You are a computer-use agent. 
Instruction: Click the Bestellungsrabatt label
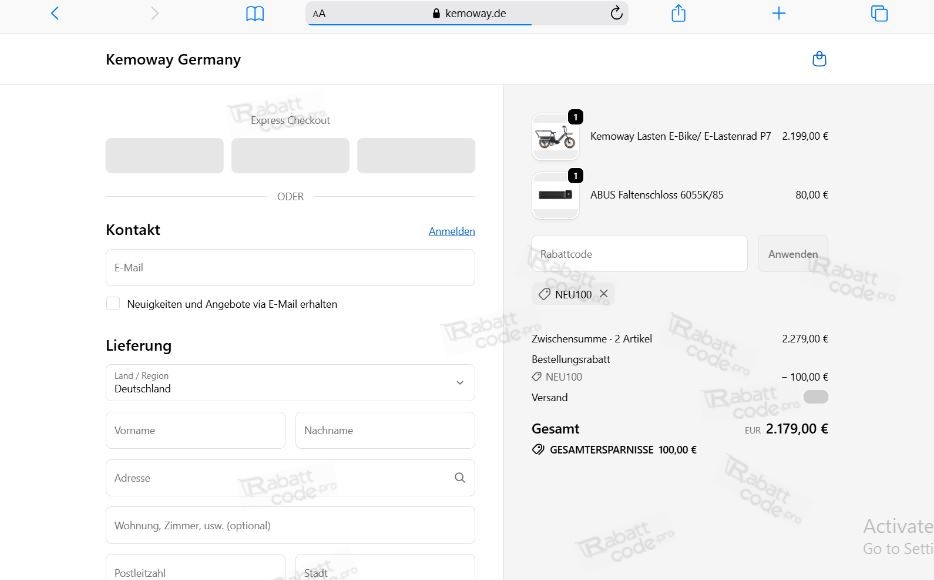571,359
